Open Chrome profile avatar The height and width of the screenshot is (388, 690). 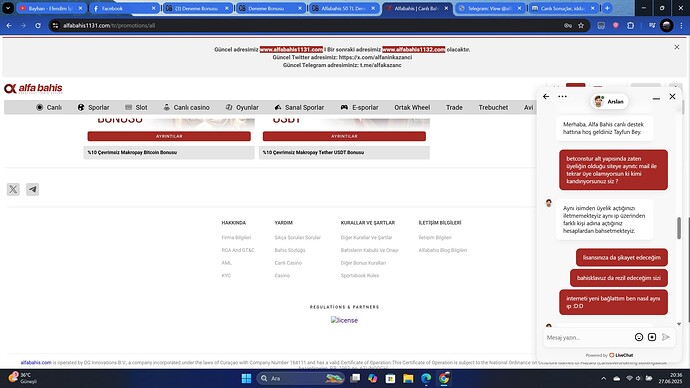click(667, 26)
